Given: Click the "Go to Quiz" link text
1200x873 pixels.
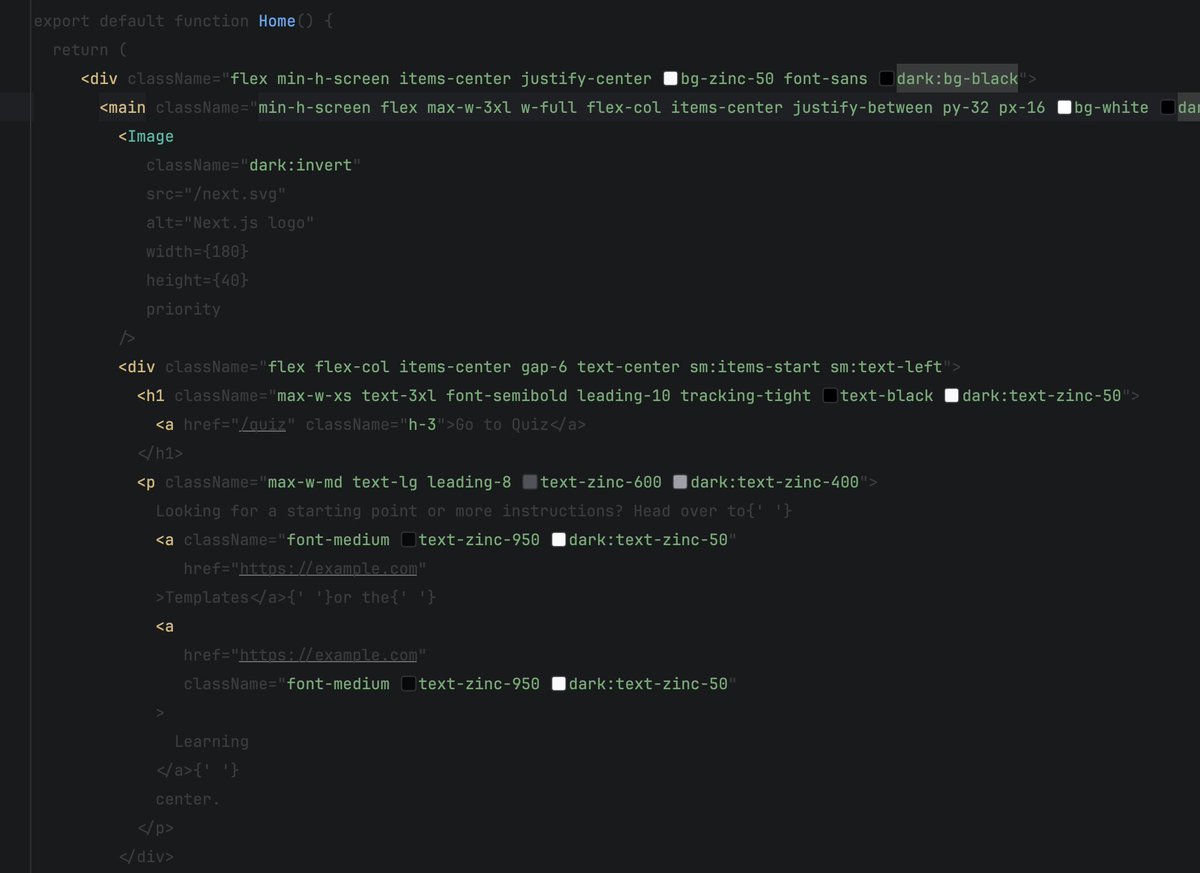Looking at the screenshot, I should [502, 425].
